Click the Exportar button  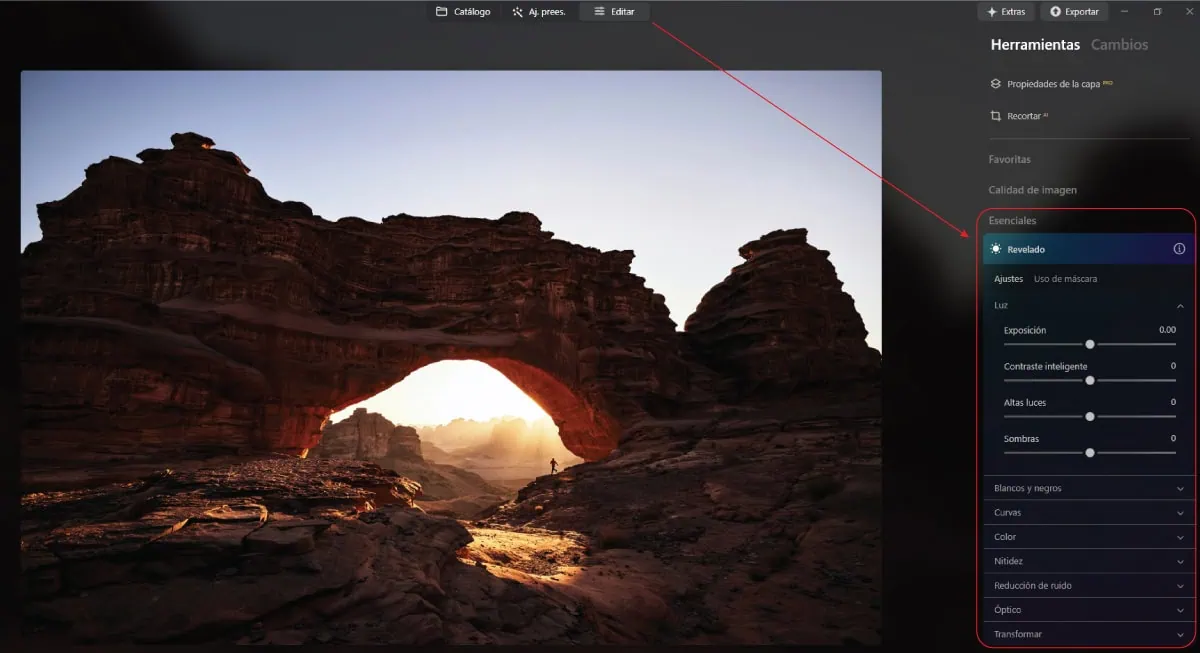tap(1074, 12)
